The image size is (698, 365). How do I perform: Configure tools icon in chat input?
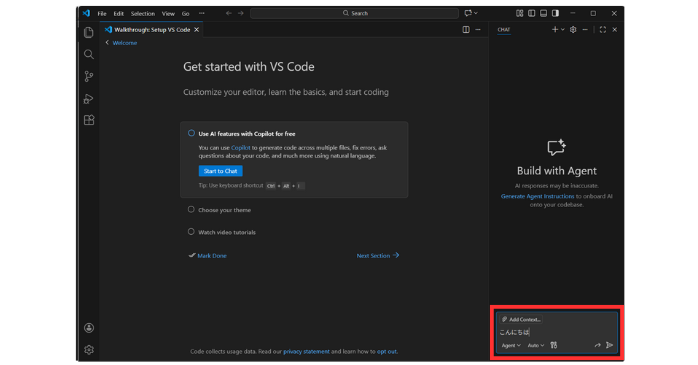click(554, 345)
